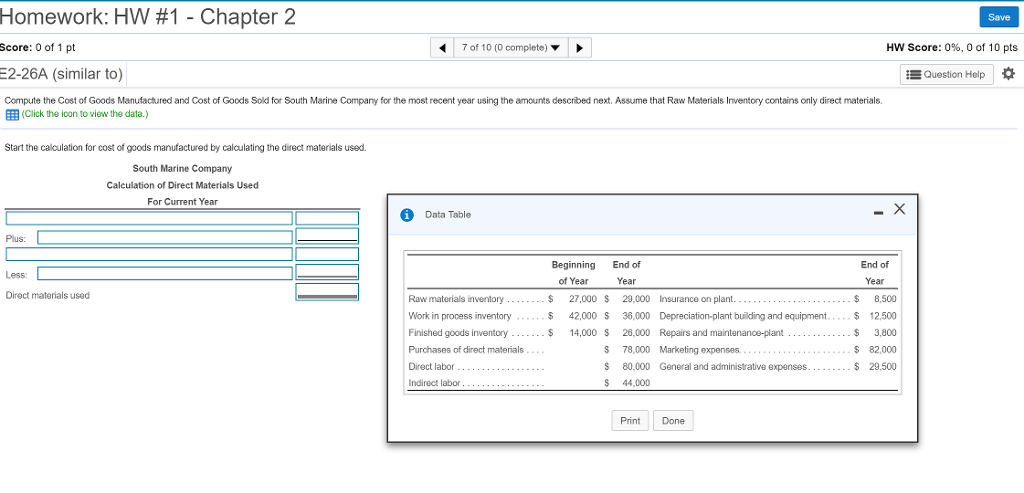Click 'Insurance on plant' row label
This screenshot has height=493, width=1024.
coord(697,299)
